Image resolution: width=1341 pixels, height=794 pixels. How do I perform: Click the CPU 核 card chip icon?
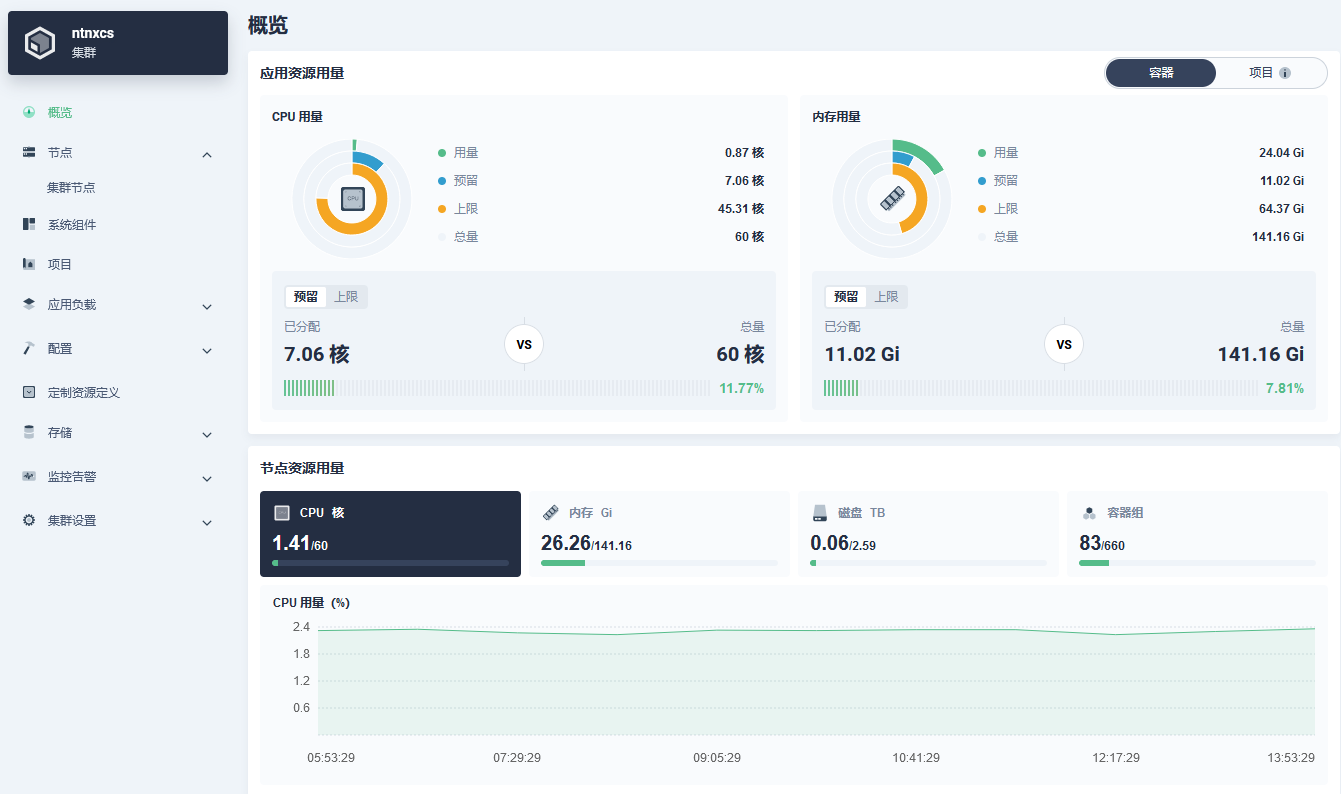(282, 512)
